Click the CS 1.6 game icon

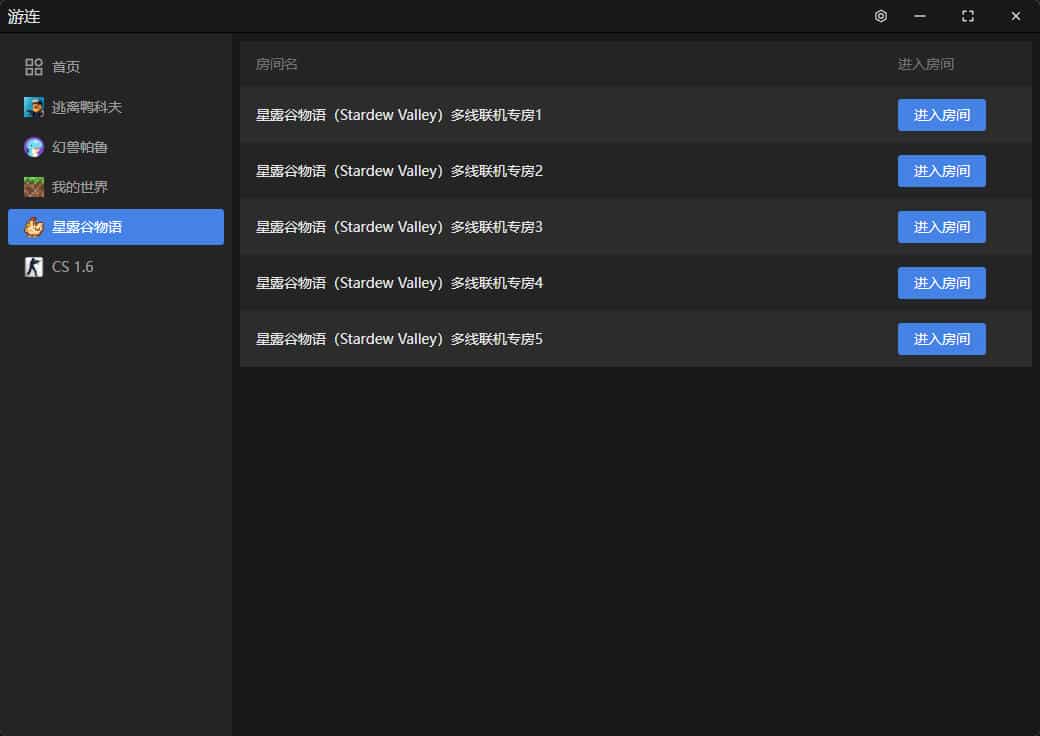click(x=34, y=267)
